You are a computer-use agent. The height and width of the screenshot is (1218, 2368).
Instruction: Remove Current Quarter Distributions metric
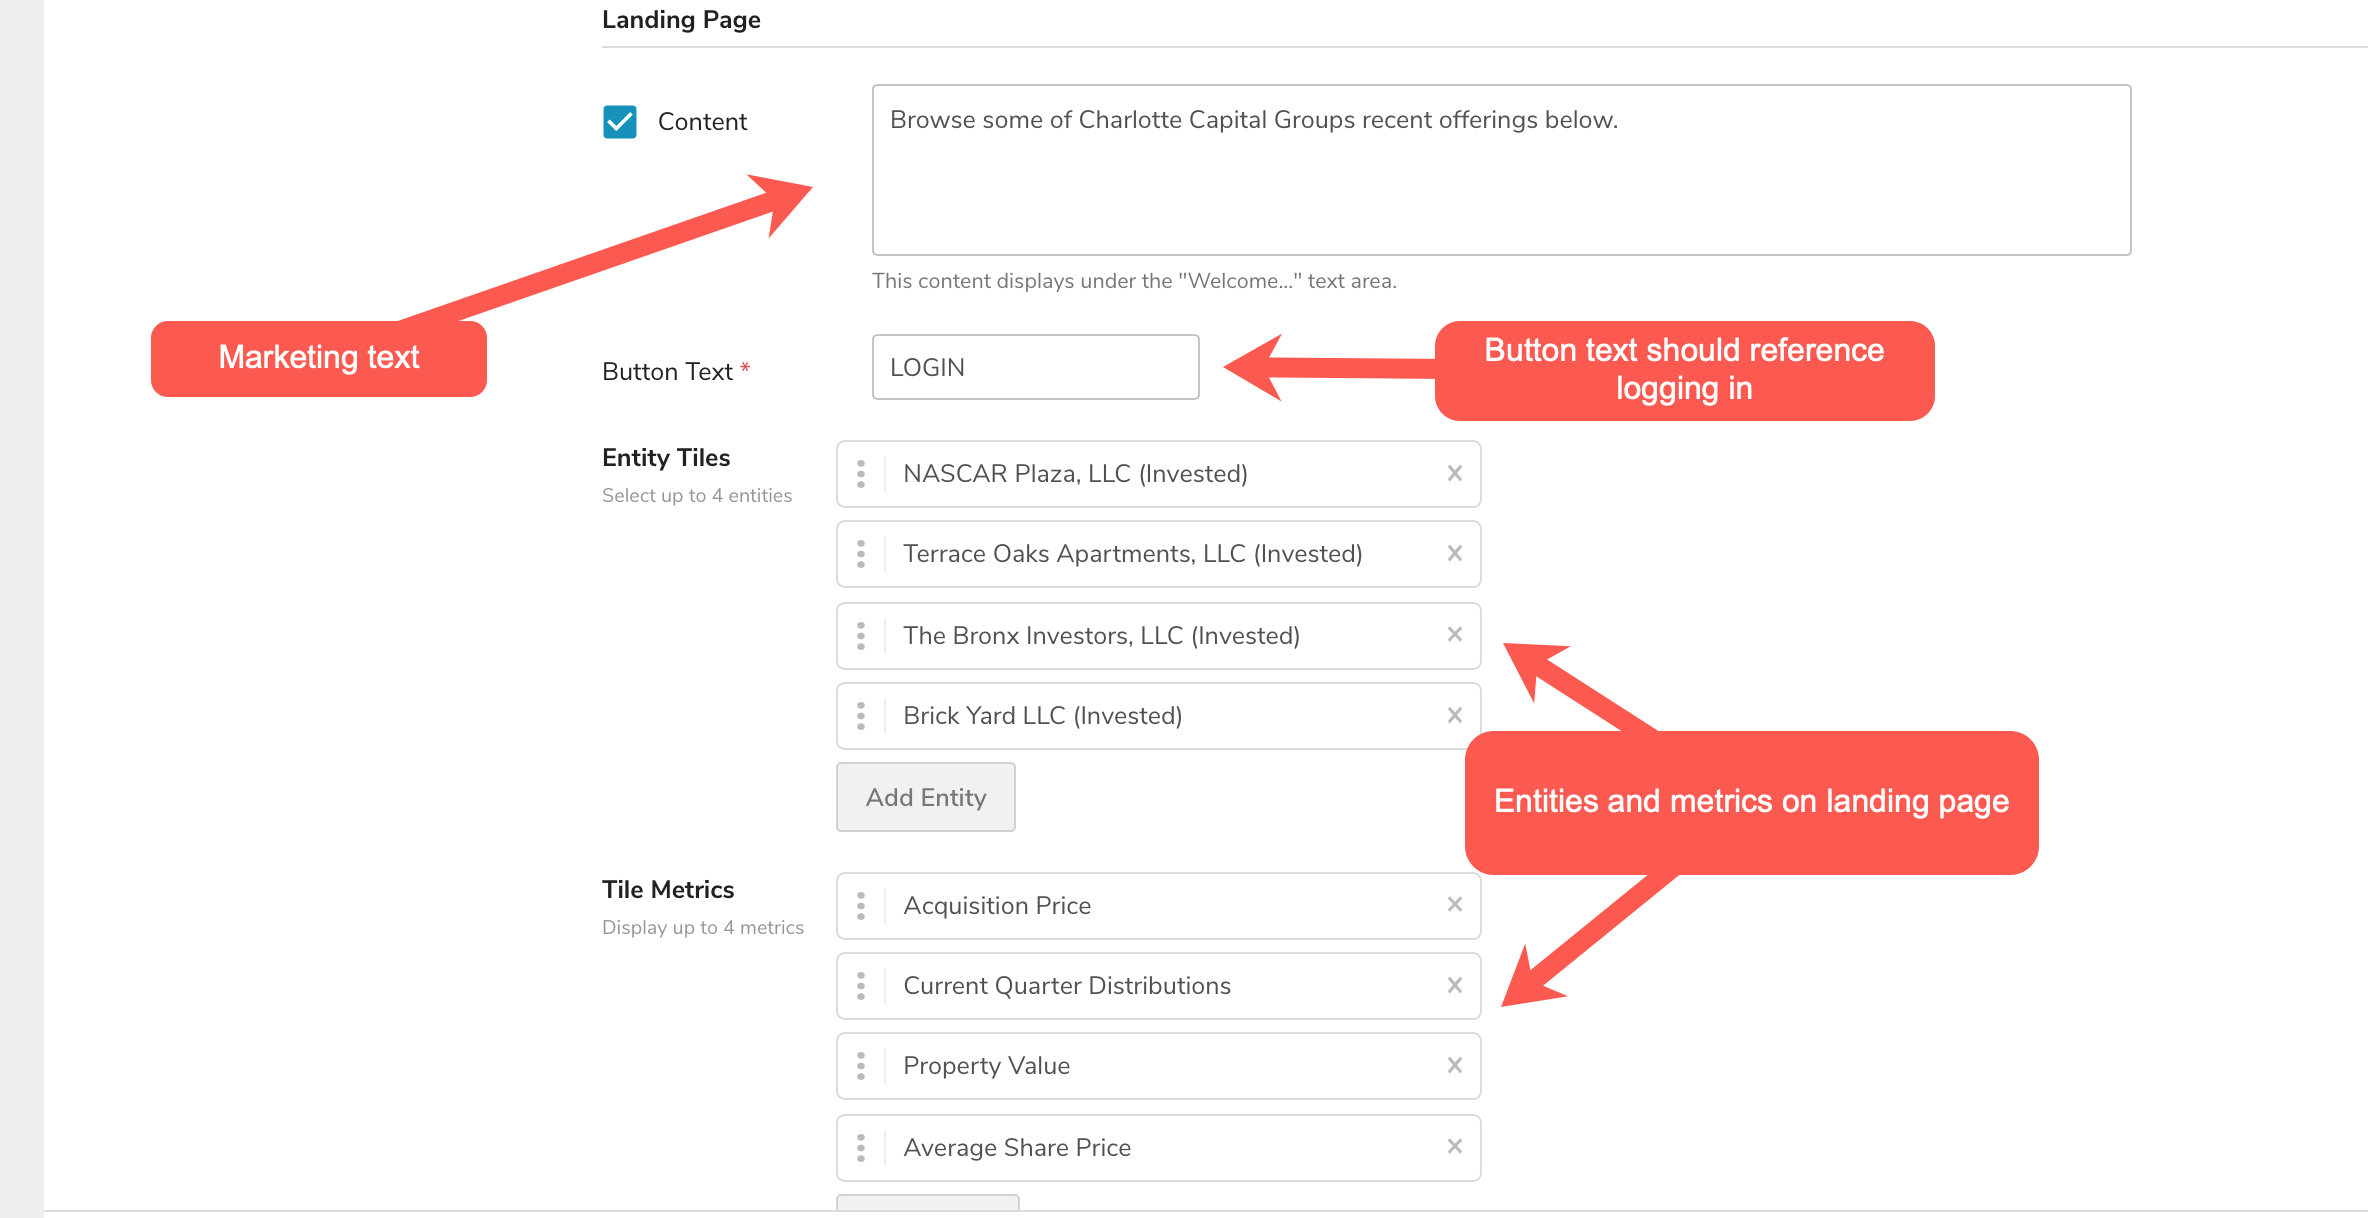click(1454, 985)
